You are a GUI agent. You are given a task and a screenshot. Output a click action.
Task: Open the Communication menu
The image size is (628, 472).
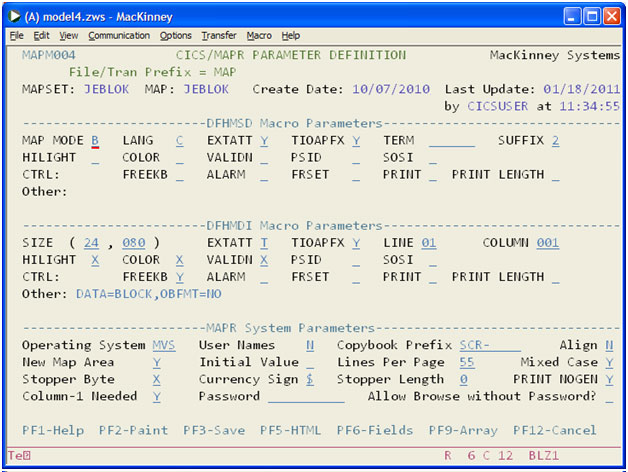tap(119, 36)
